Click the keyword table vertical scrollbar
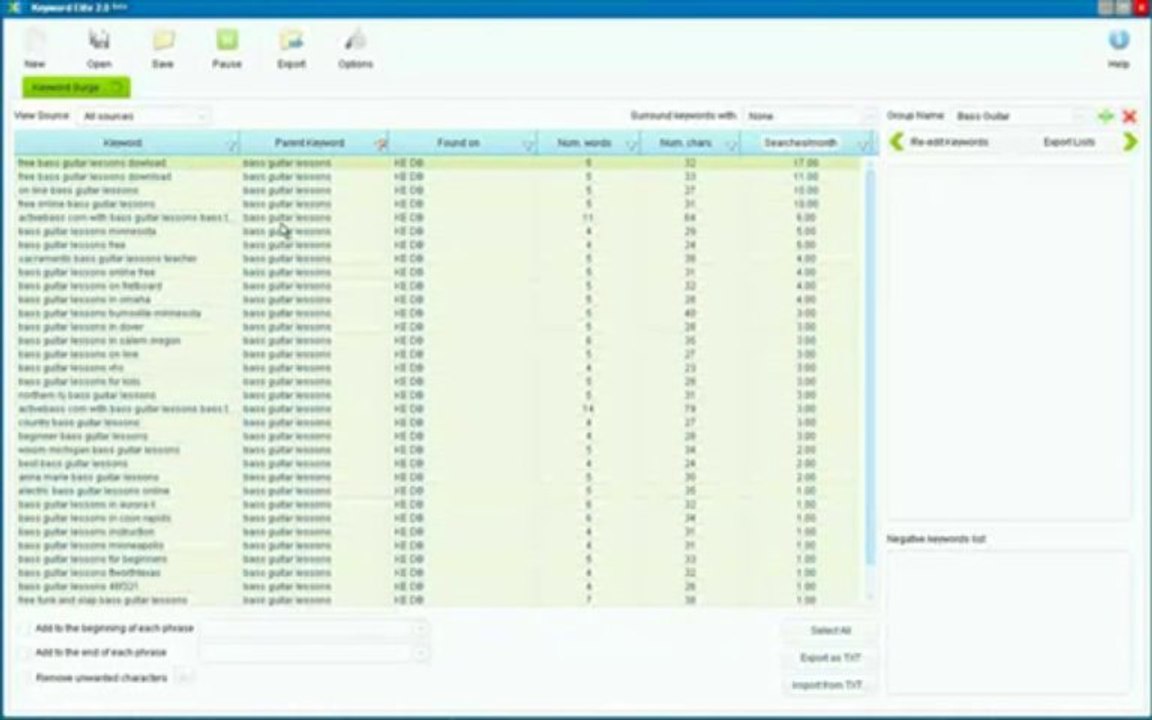The width and height of the screenshot is (1152, 720). [871, 367]
